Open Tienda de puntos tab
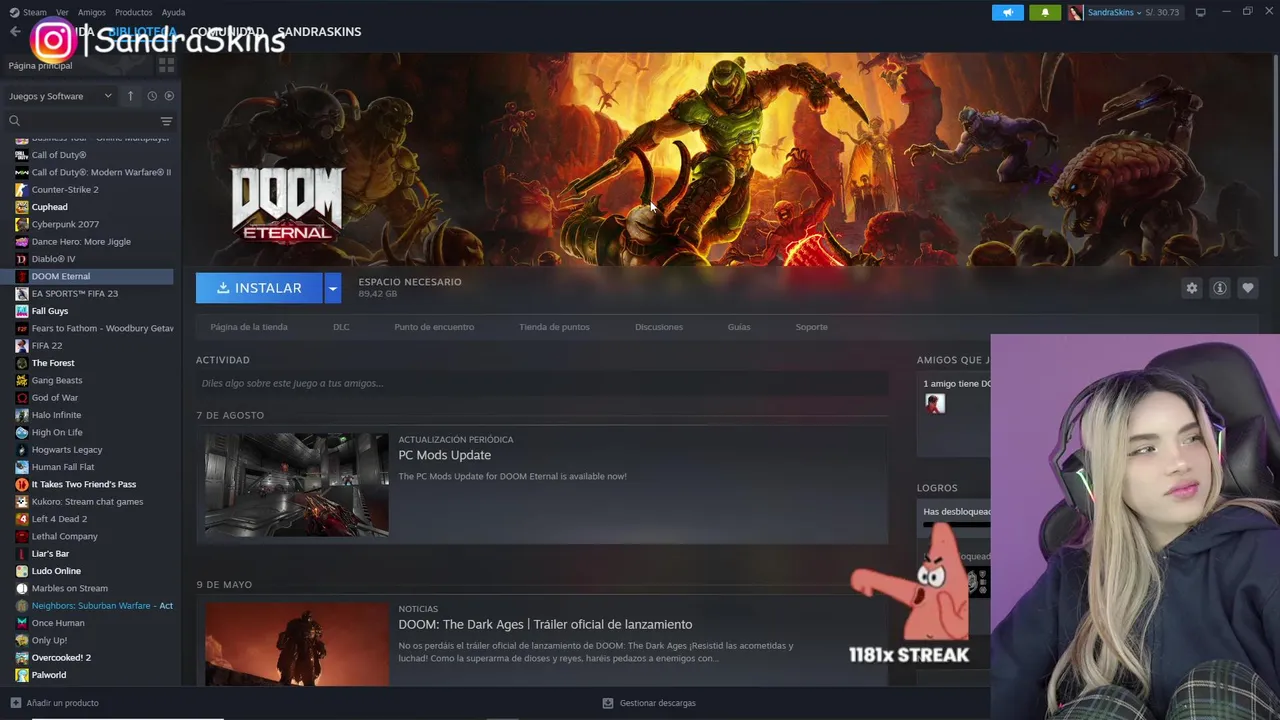 tap(554, 327)
